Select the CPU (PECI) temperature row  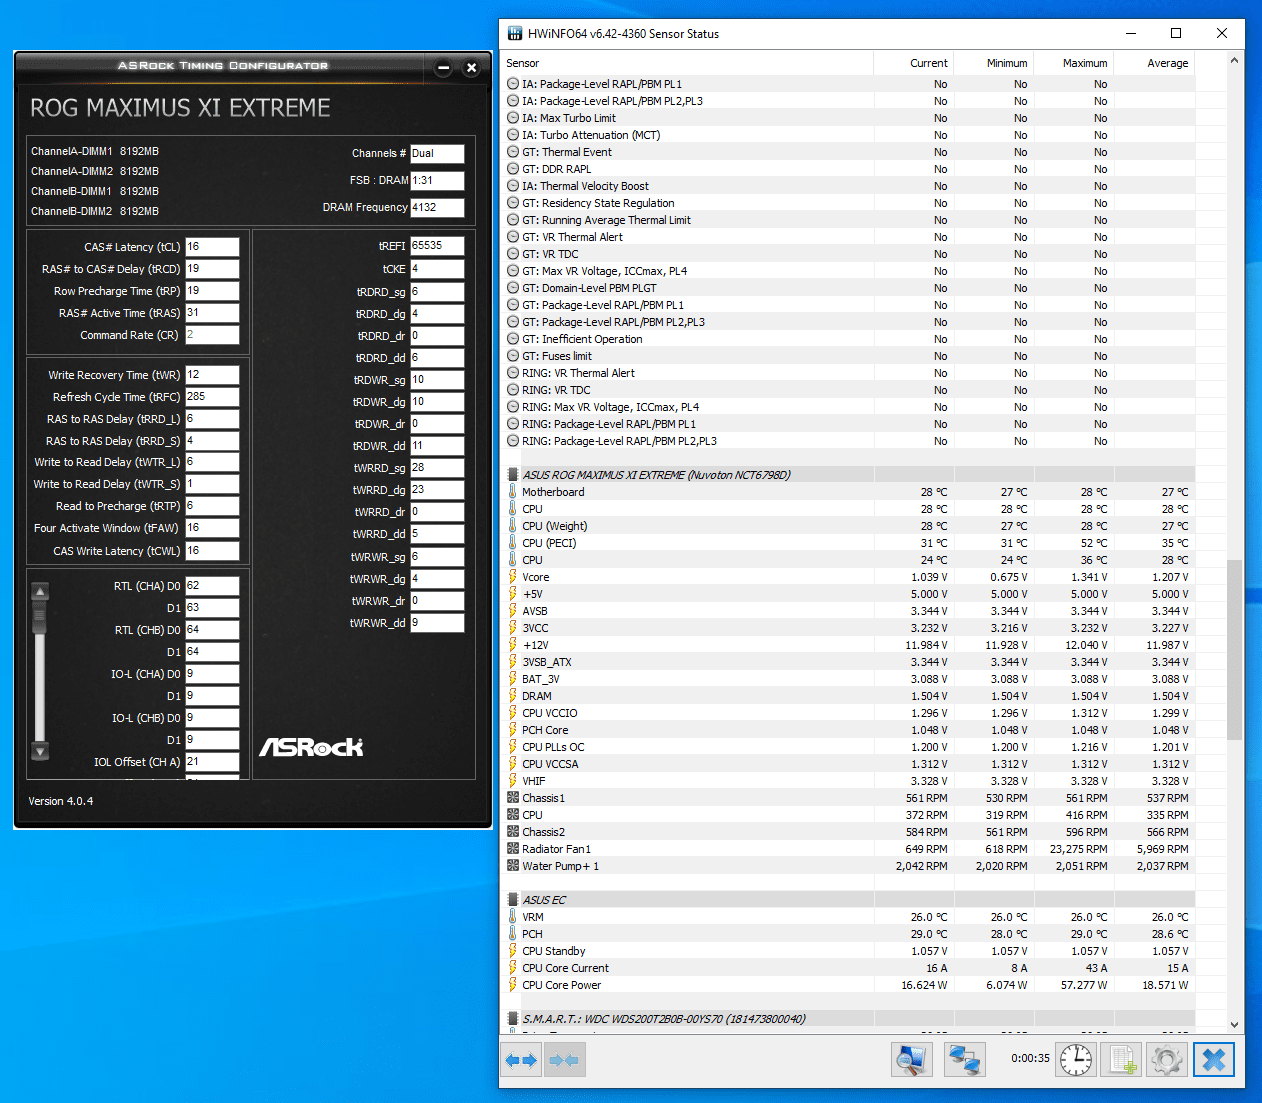(850, 543)
